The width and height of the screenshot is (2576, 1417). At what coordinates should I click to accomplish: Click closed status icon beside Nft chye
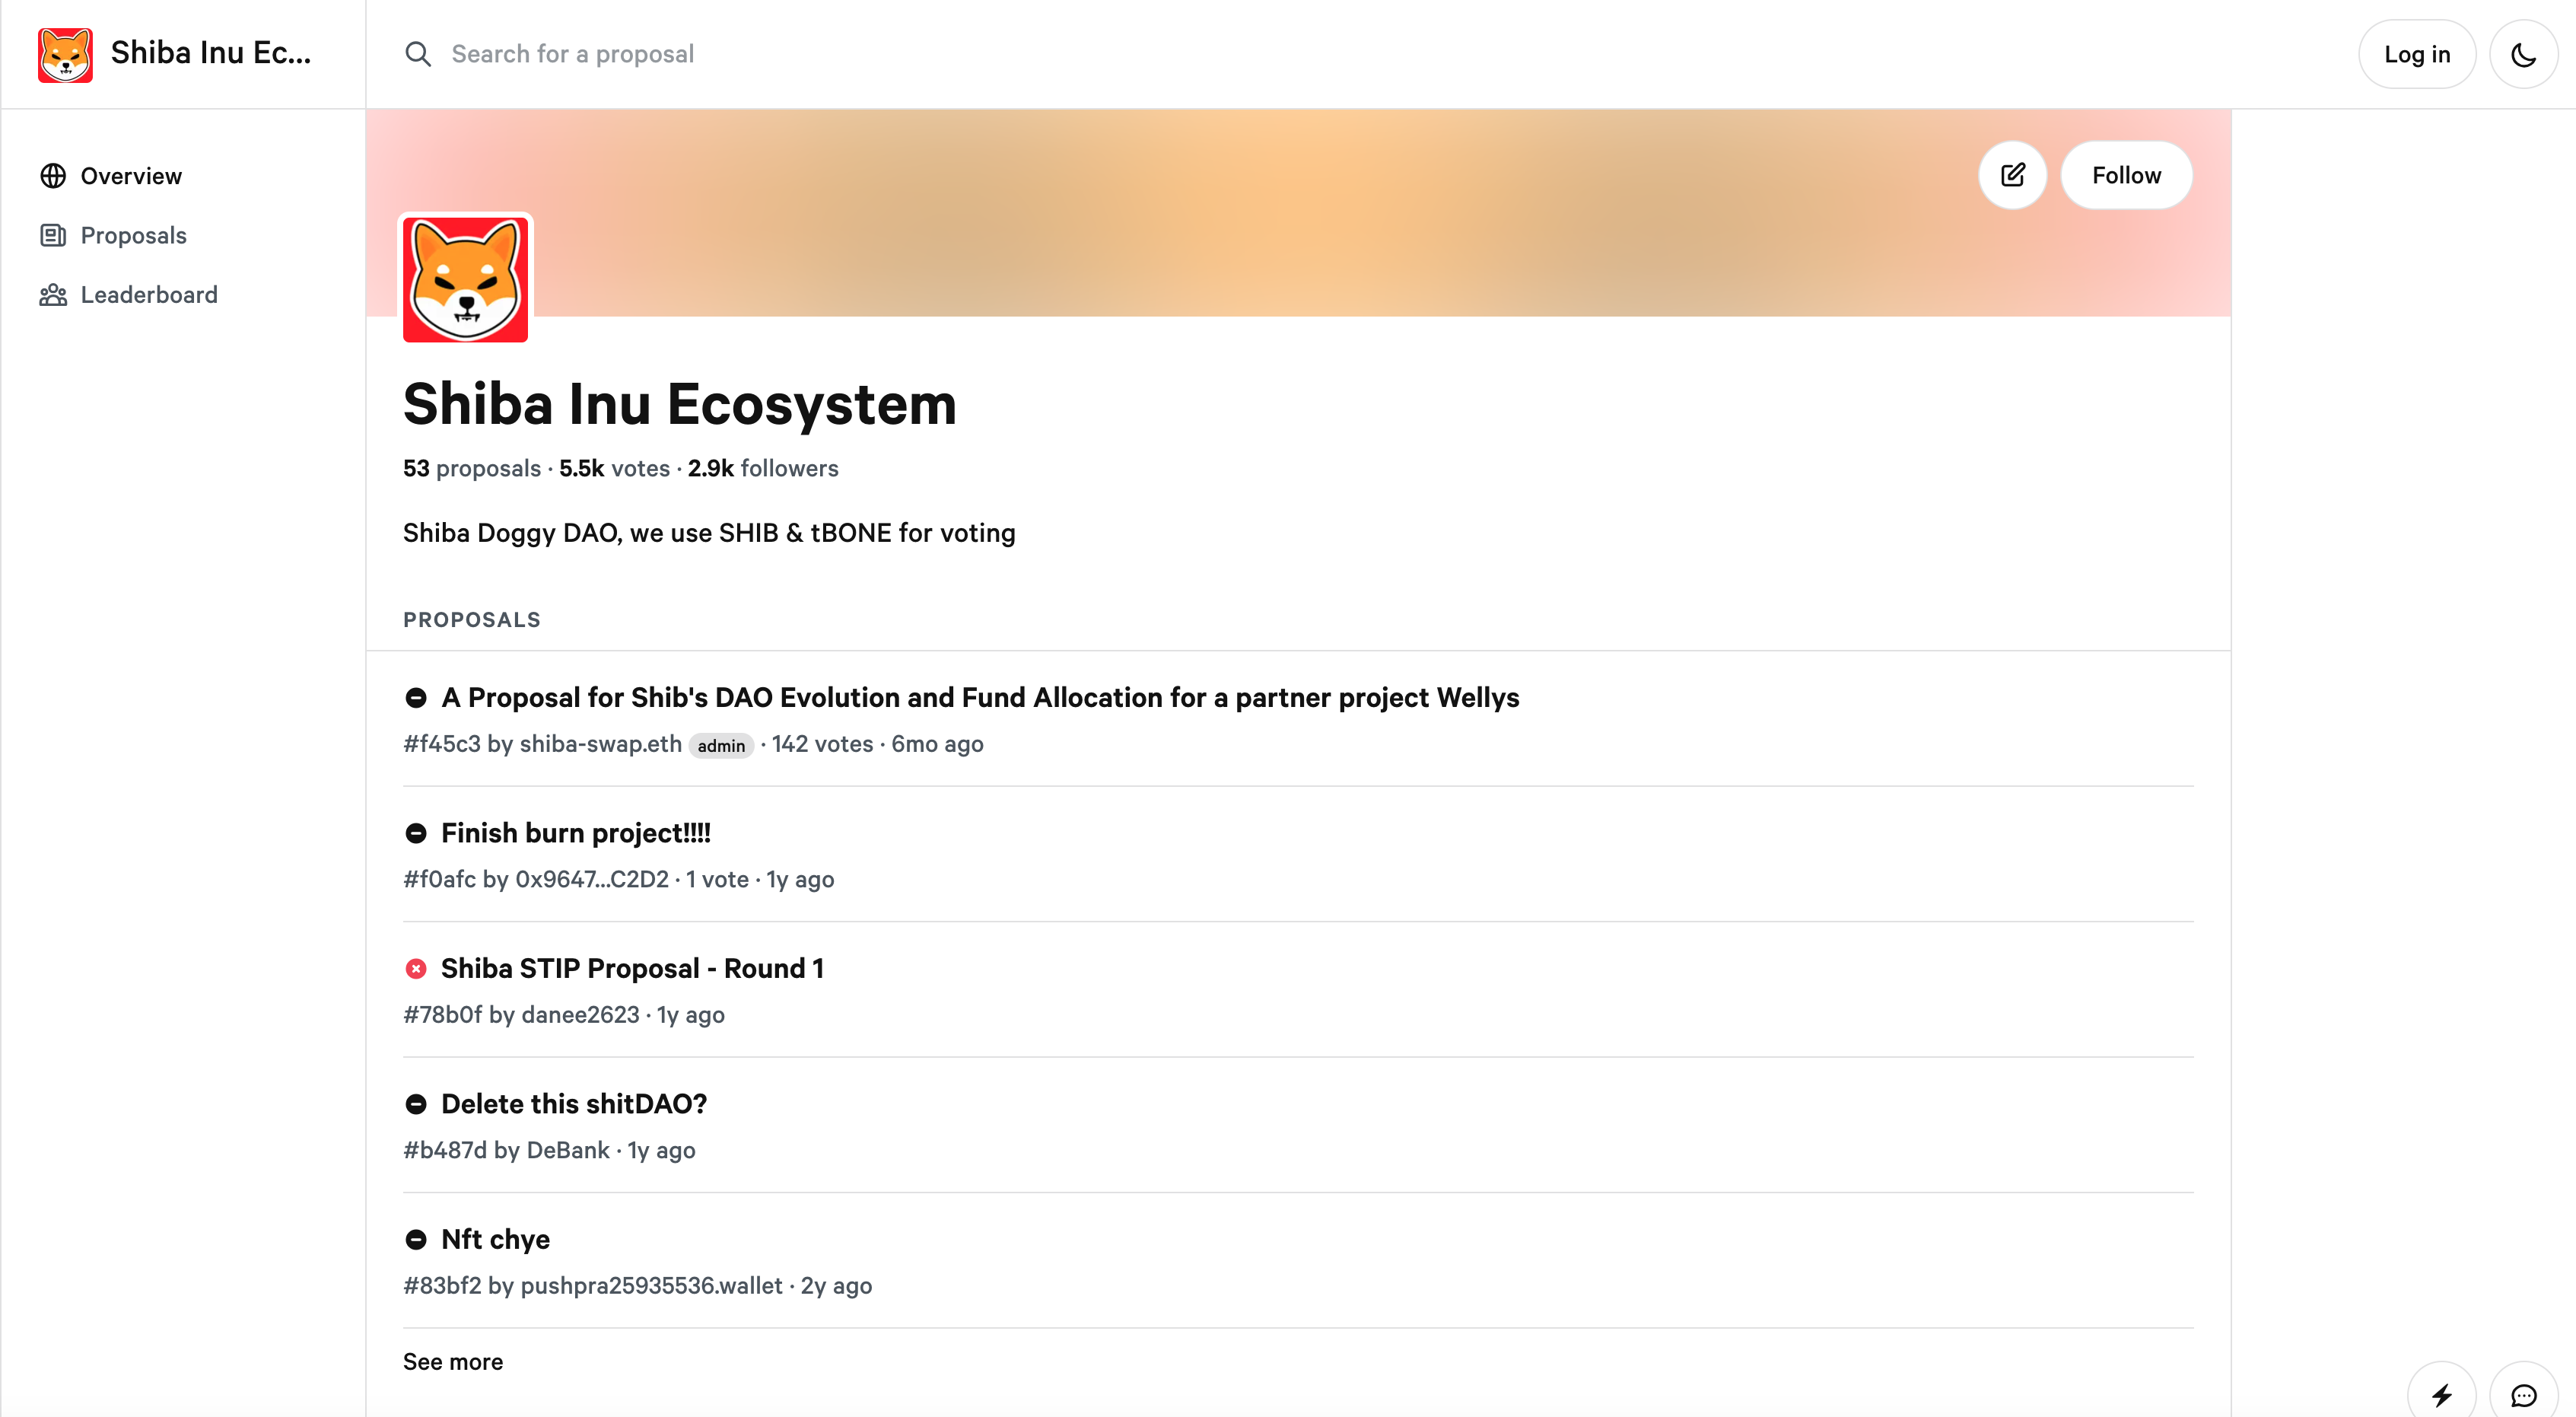click(416, 1239)
